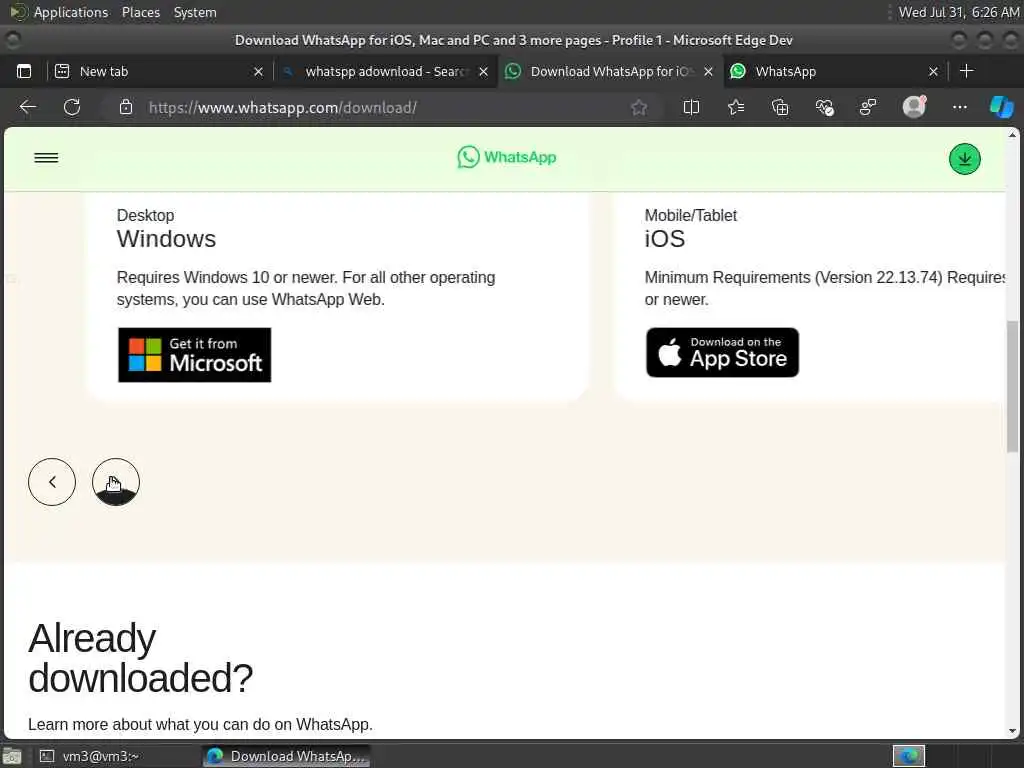
Task: Switch to whatspp adownload search tab
Action: pos(385,71)
